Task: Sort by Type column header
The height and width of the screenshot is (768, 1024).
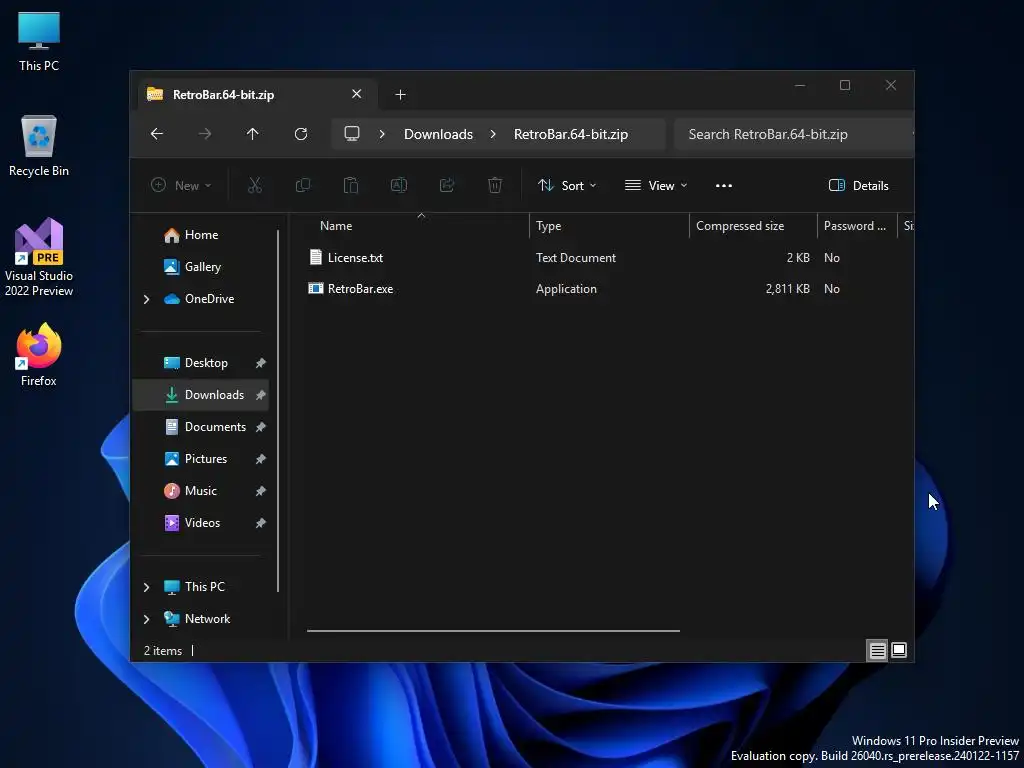Action: point(549,226)
